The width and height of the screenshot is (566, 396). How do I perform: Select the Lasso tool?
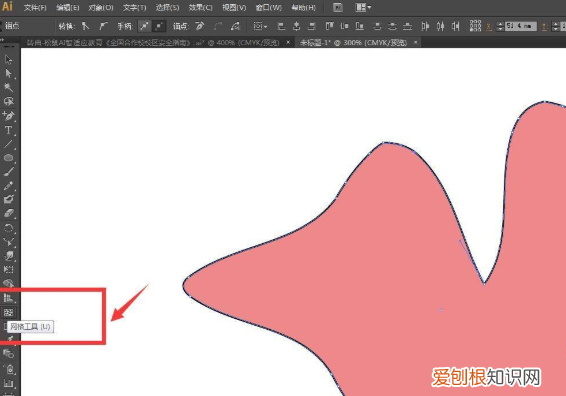click(8, 101)
